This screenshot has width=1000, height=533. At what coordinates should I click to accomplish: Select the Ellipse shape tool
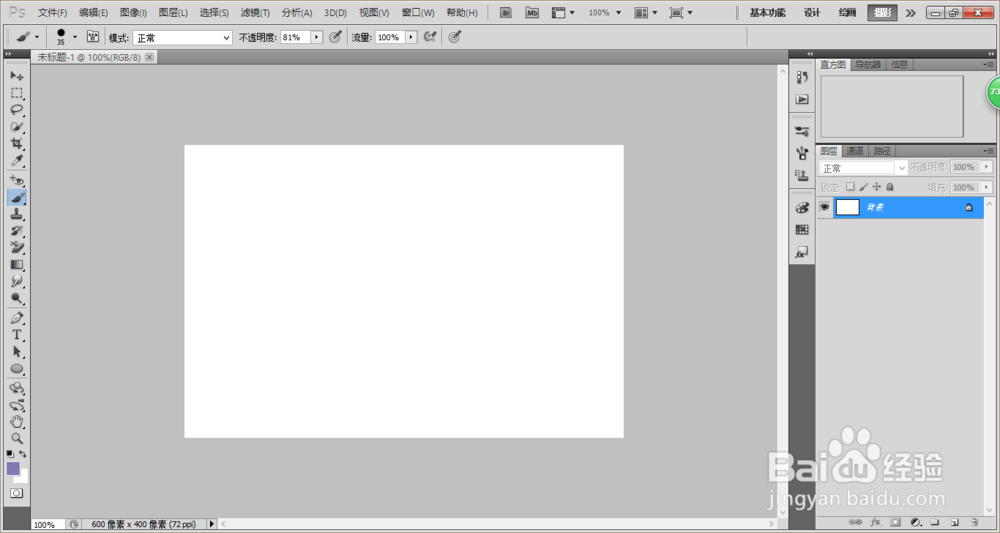17,369
